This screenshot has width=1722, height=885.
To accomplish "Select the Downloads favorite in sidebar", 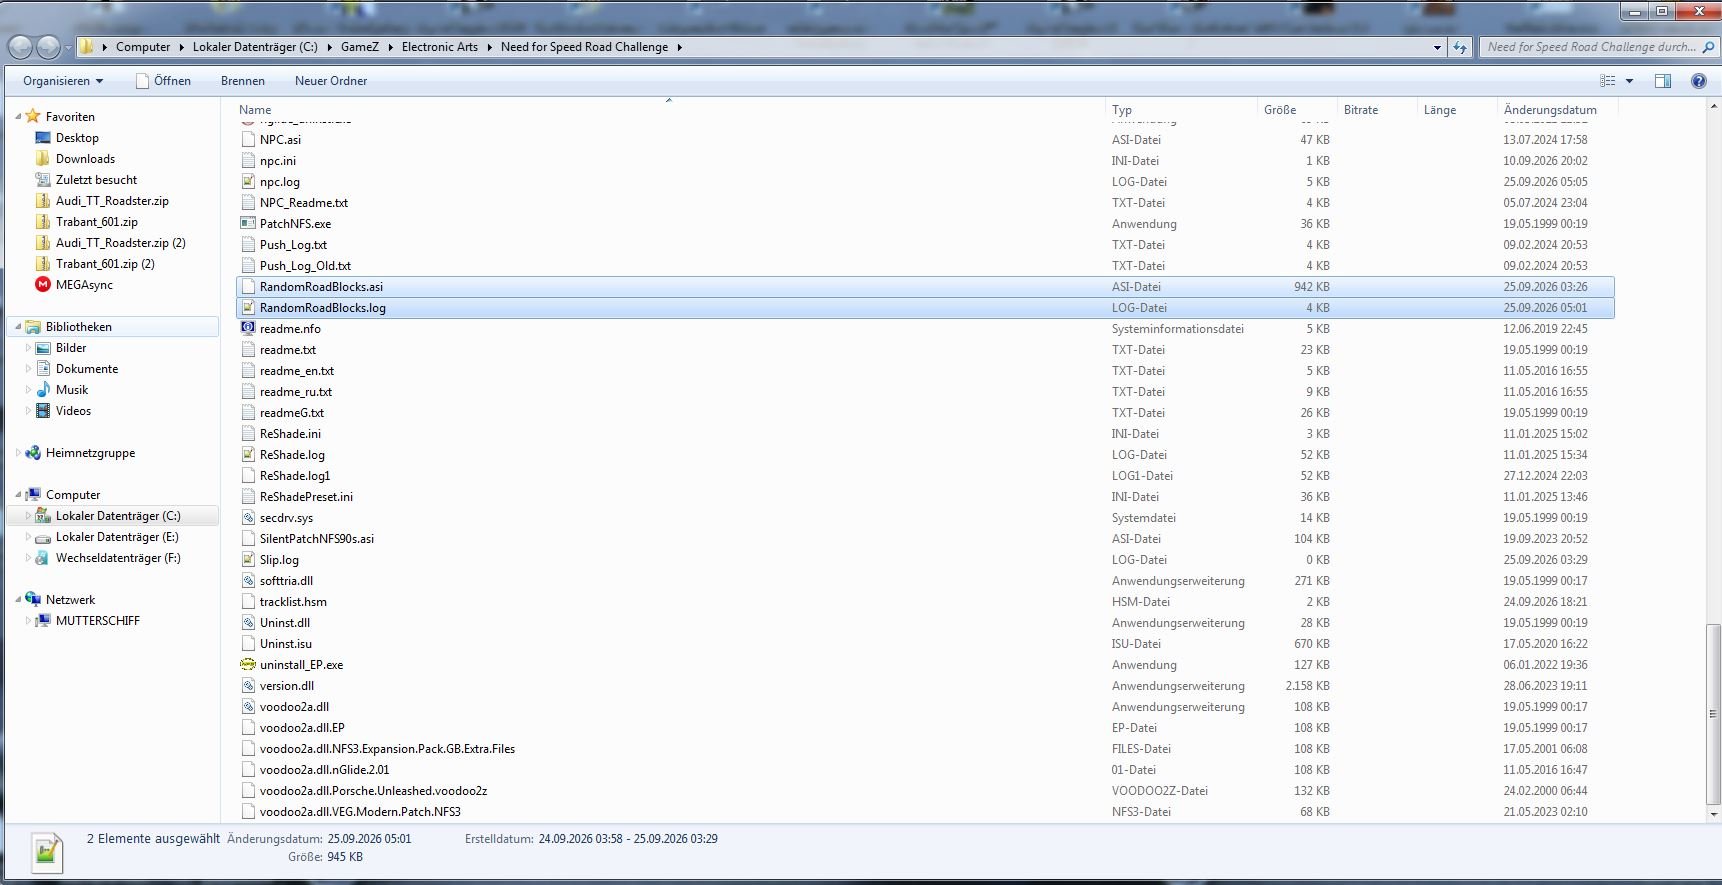I will (85, 159).
